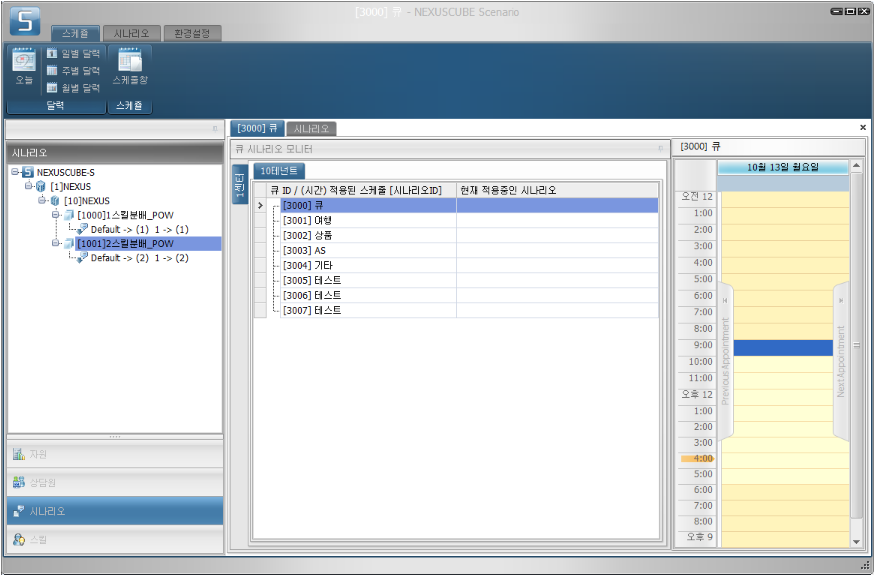Image resolution: width=875 pixels, height=576 pixels.
Task: Select the blue appointment at 9:00
Action: tap(783, 348)
